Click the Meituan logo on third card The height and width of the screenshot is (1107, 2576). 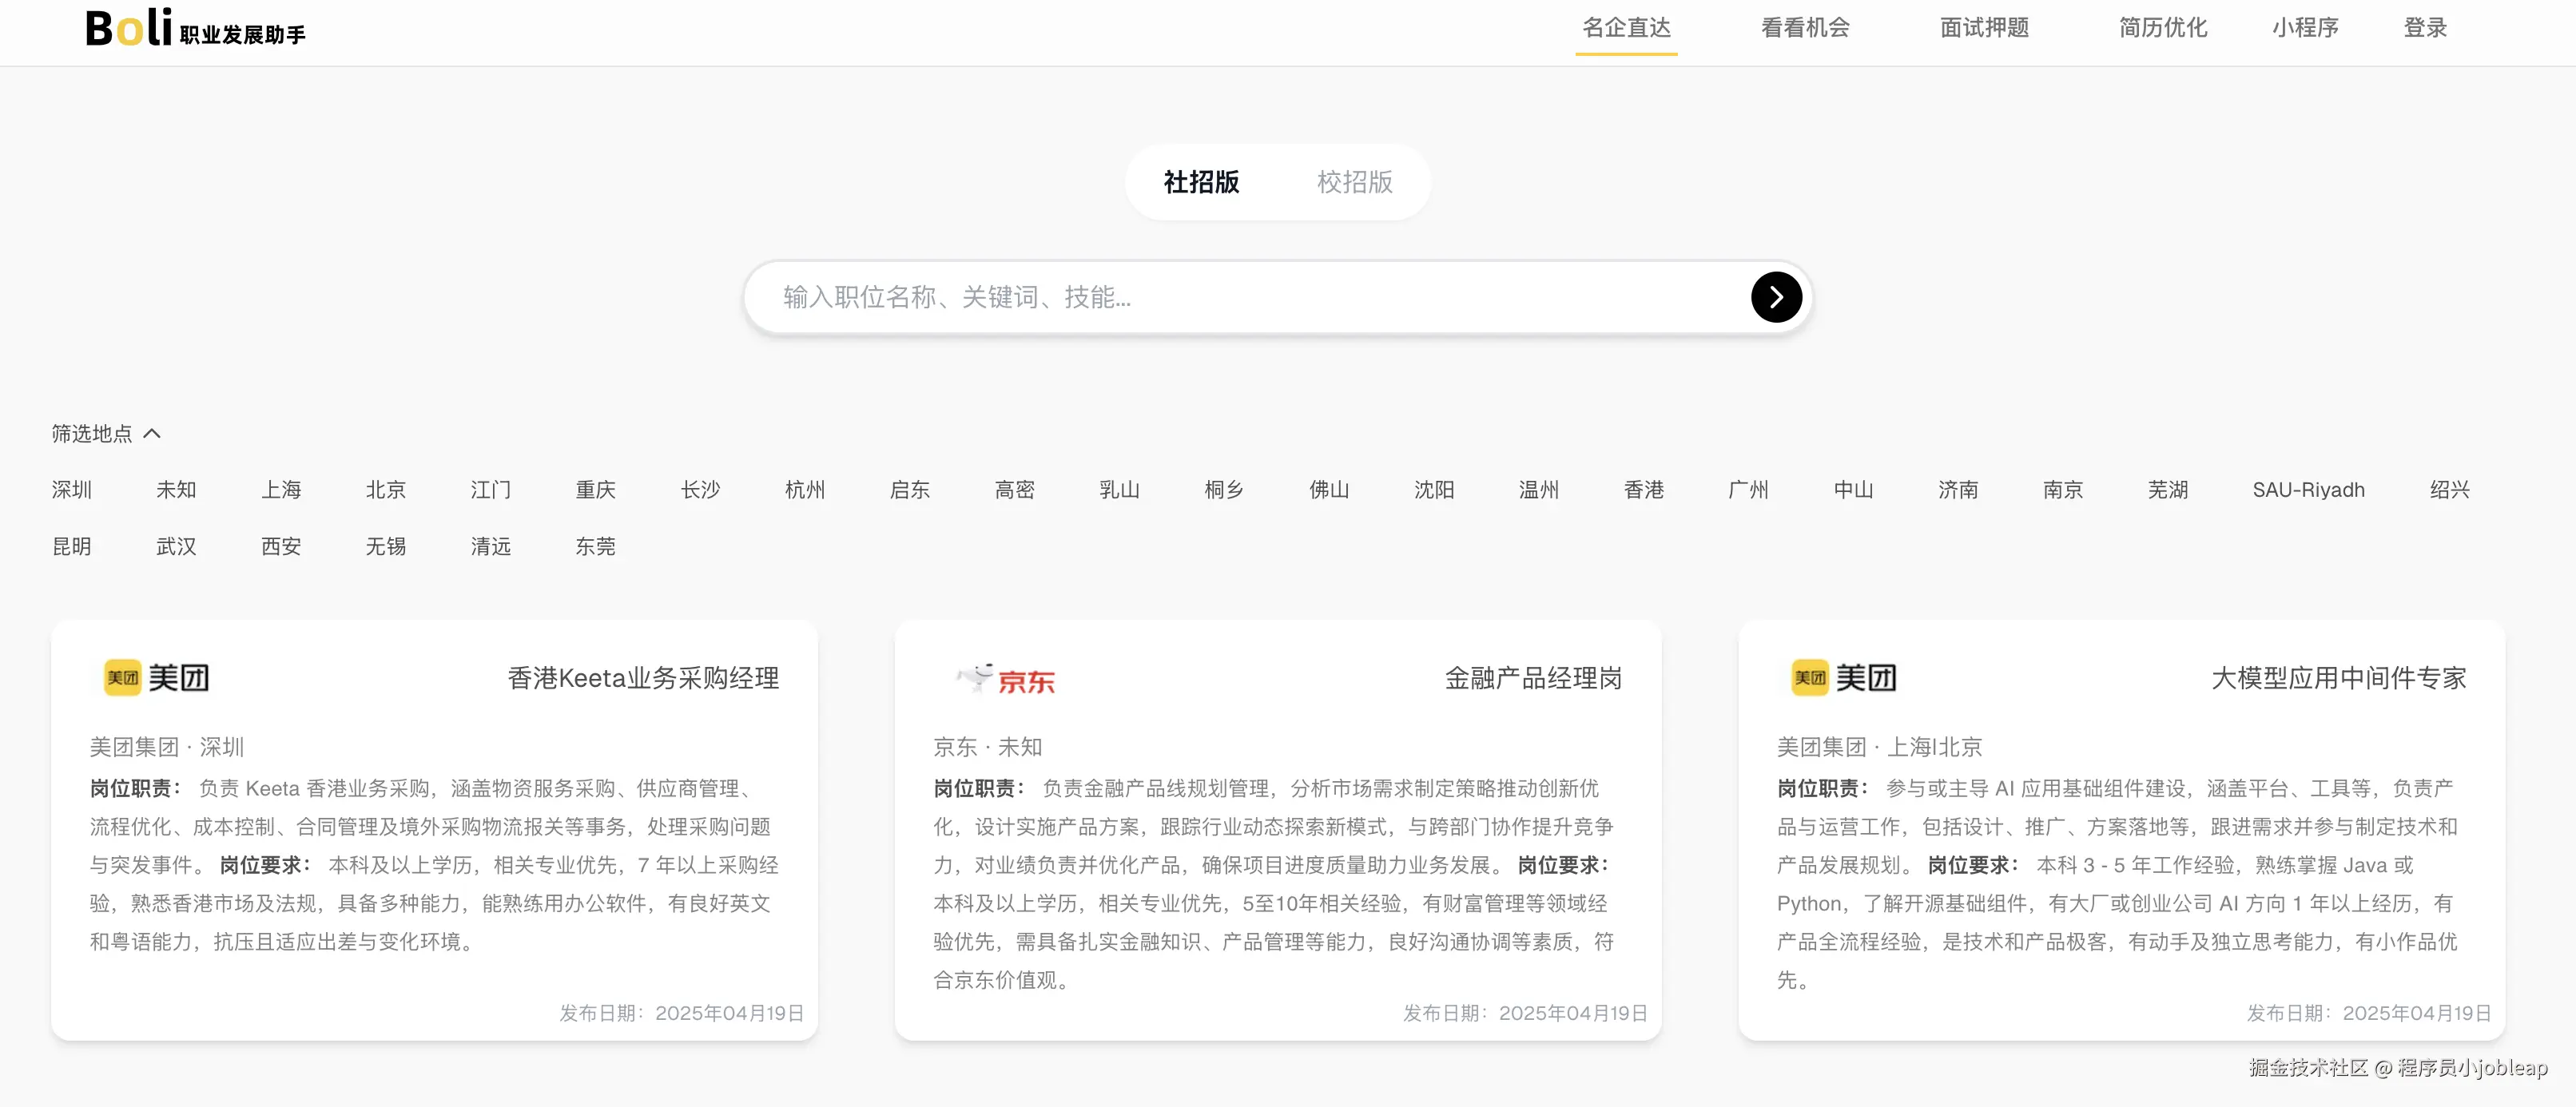[1844, 678]
